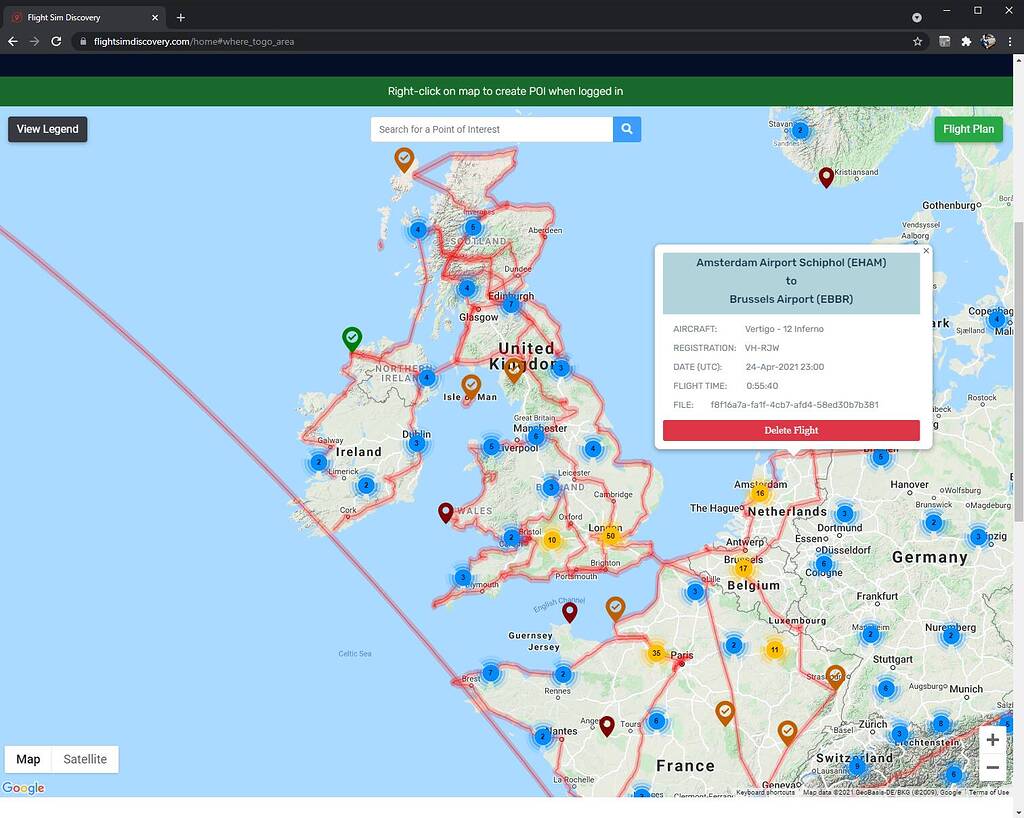
Task: Select the Flight Sim Discovery browser tab
Action: tap(80, 17)
